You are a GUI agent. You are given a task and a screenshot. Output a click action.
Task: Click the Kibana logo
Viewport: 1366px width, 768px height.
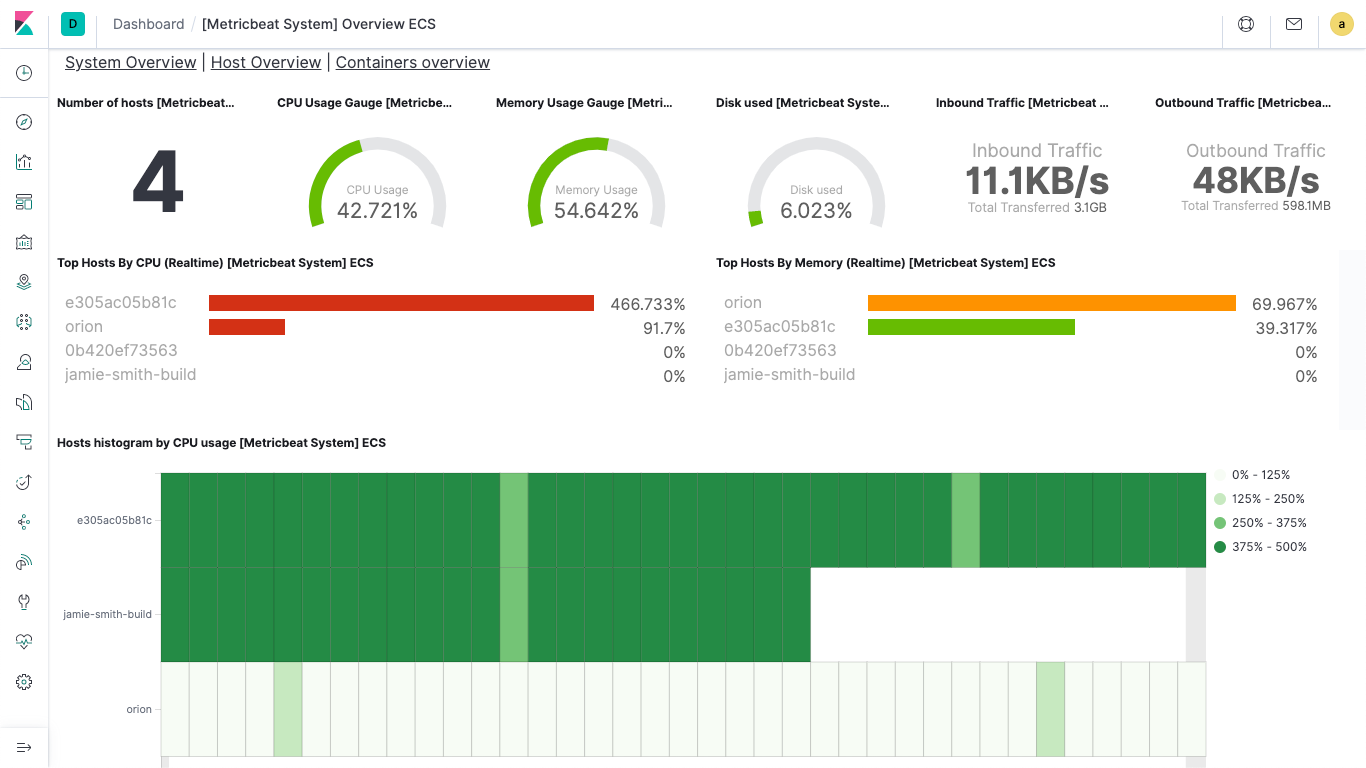tap(24, 24)
